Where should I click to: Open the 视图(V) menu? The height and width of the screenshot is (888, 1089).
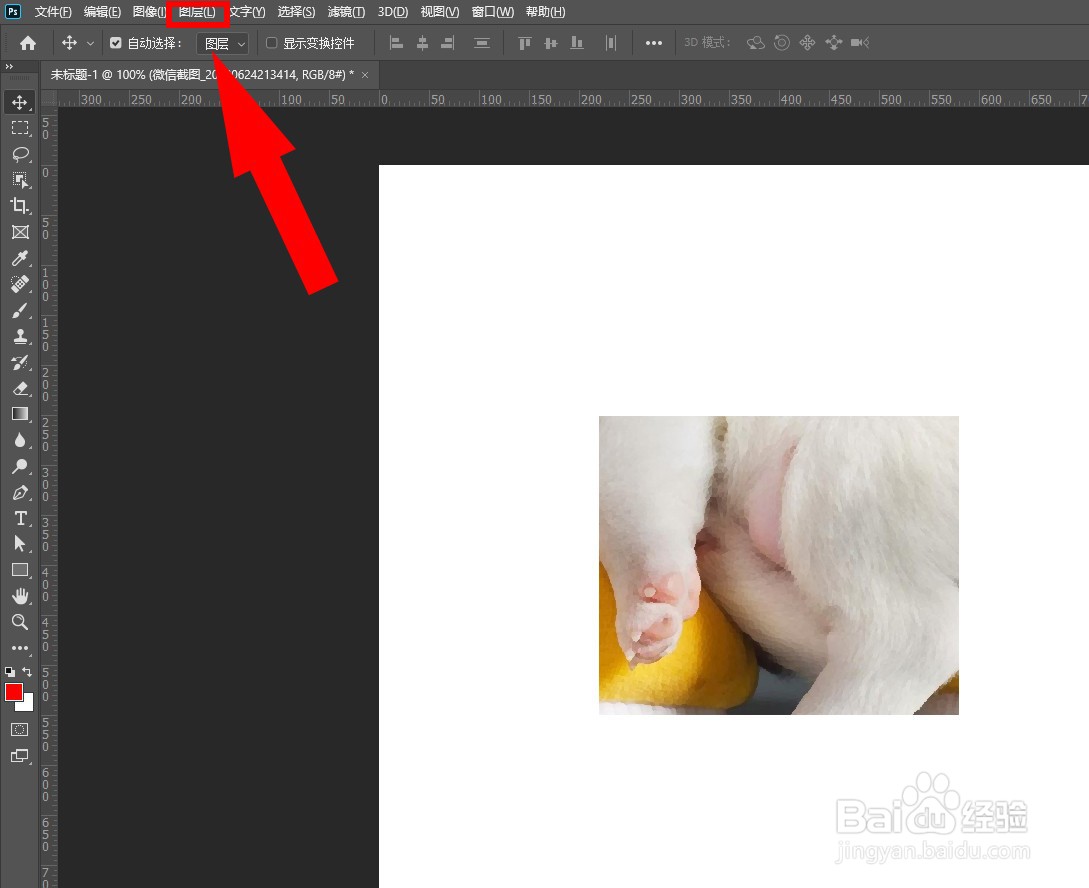pyautogui.click(x=440, y=12)
